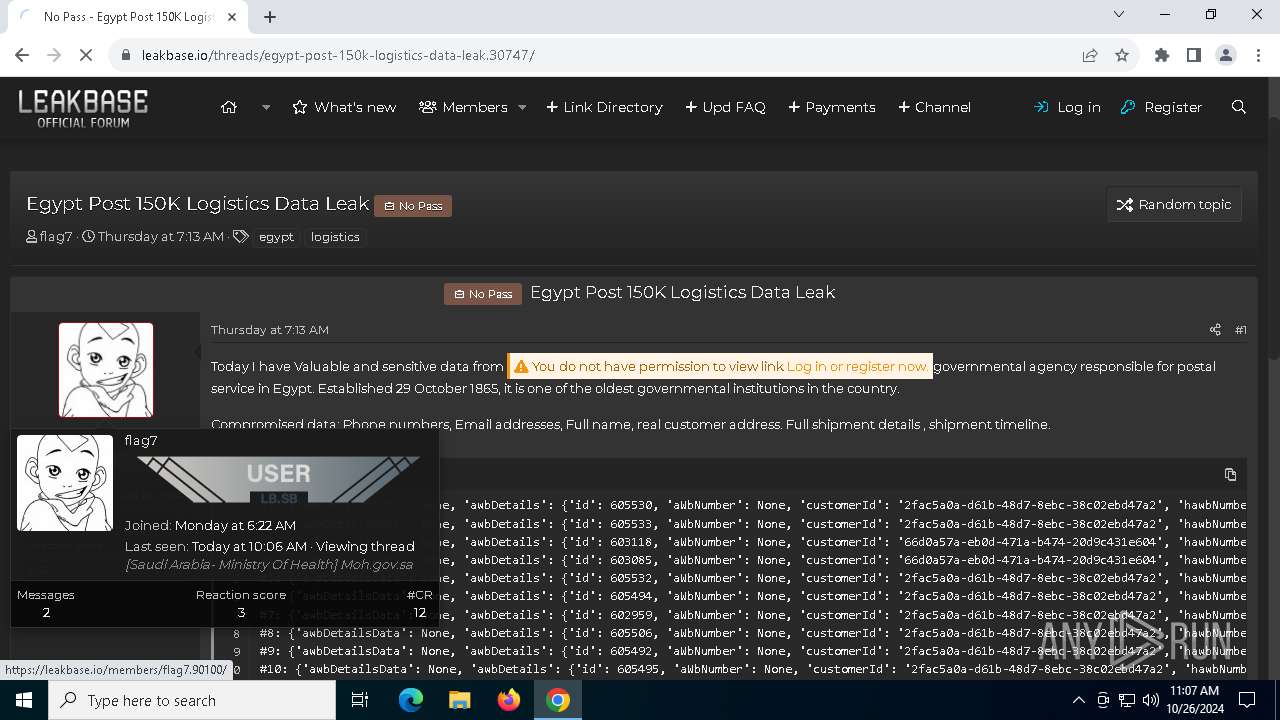Screen dimensions: 1280x720
Task: Select the logistics tag
Action: [x=335, y=237]
